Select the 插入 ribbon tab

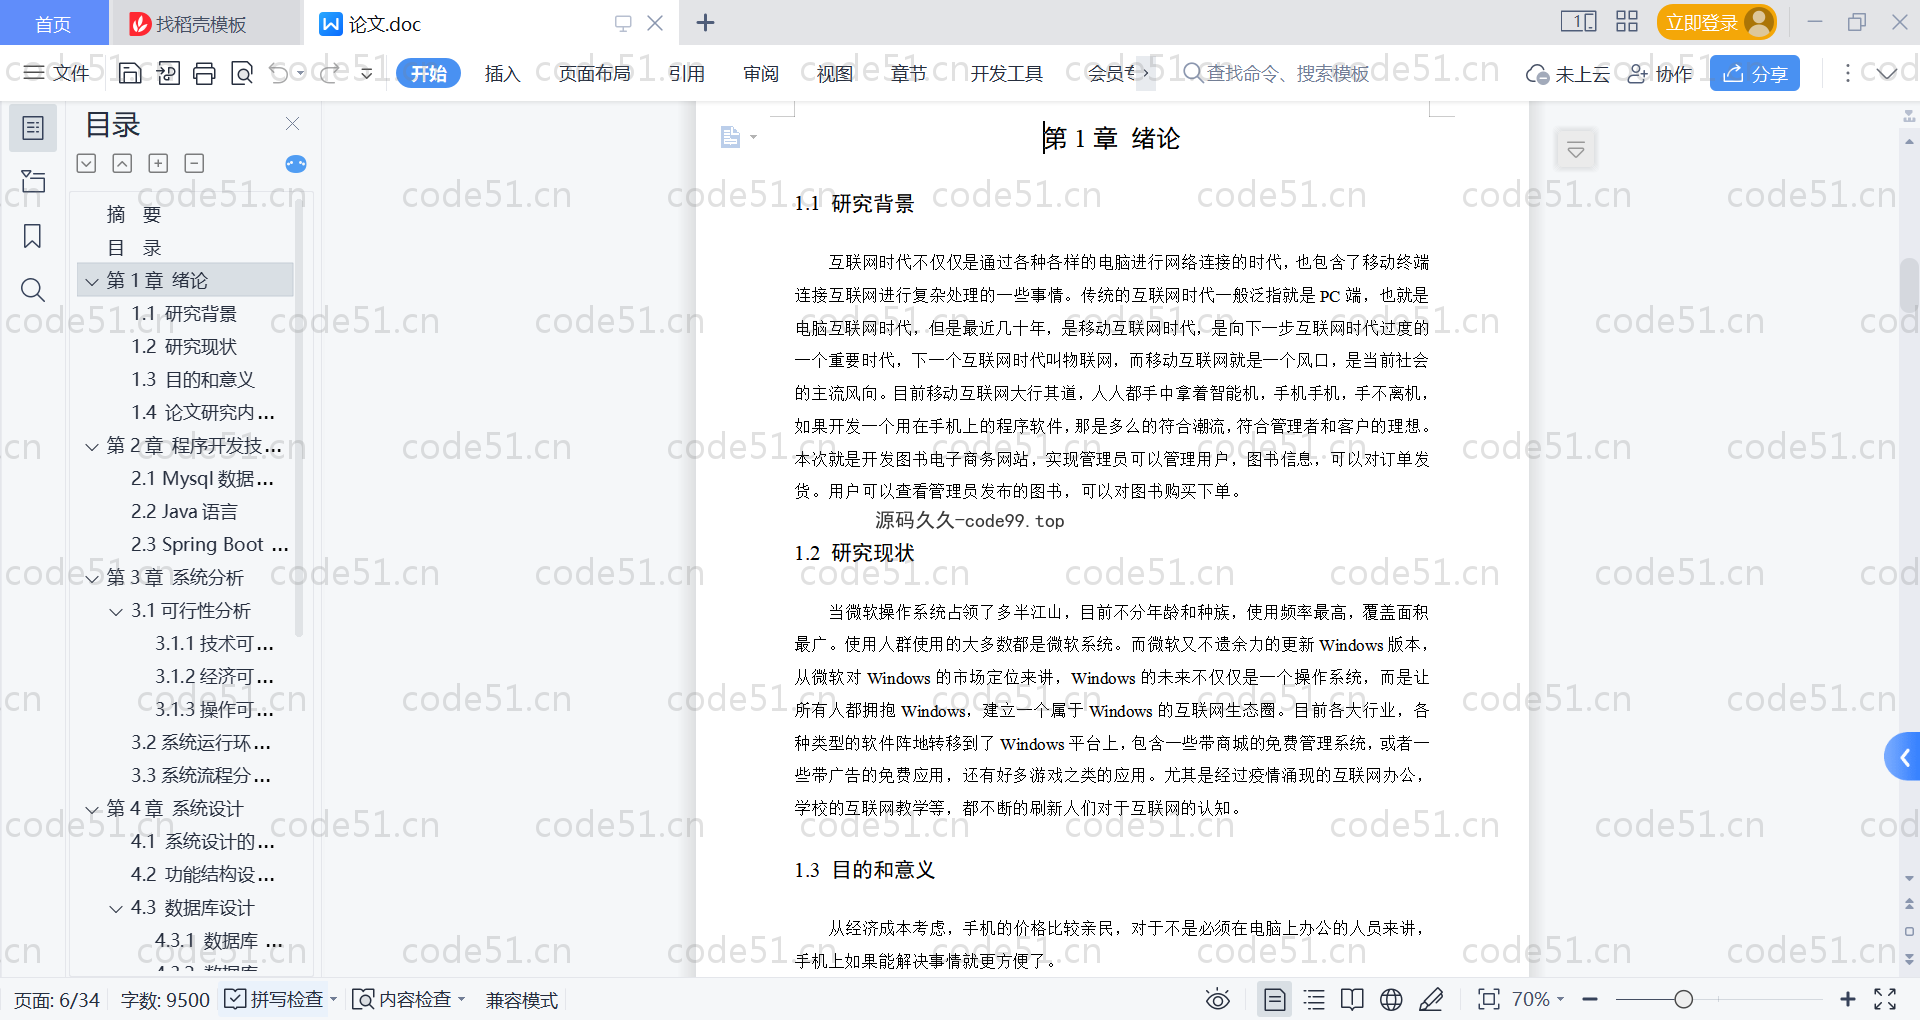tap(502, 73)
